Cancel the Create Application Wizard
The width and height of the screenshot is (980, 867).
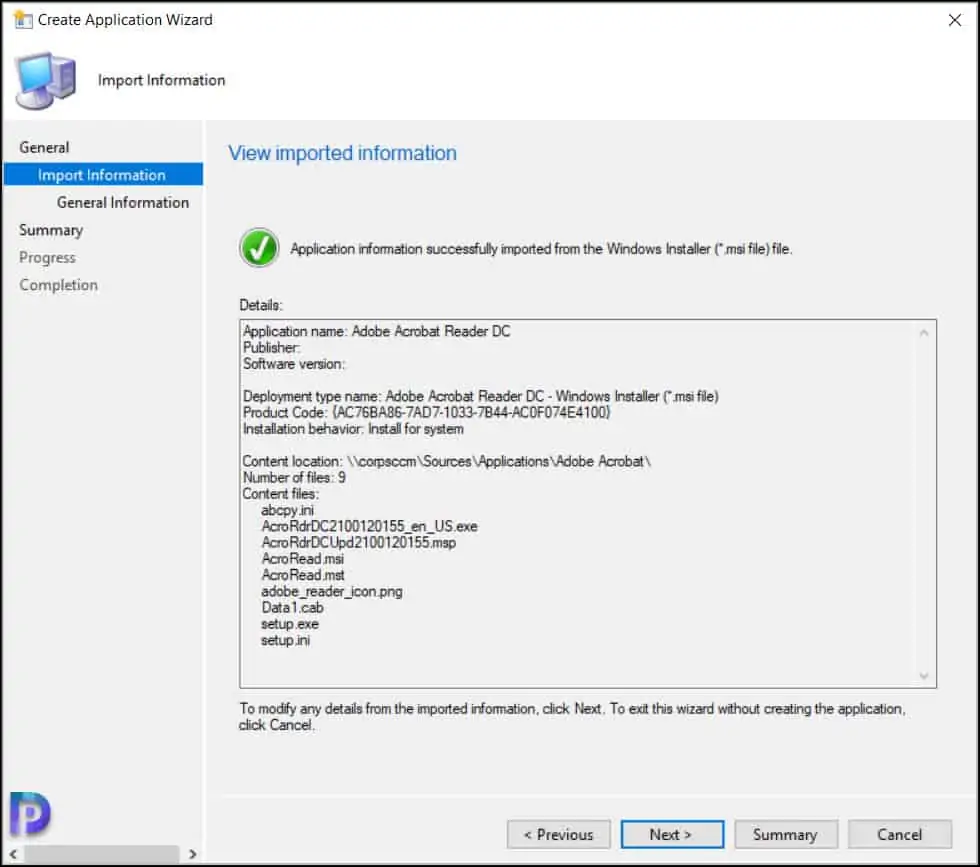(x=899, y=834)
